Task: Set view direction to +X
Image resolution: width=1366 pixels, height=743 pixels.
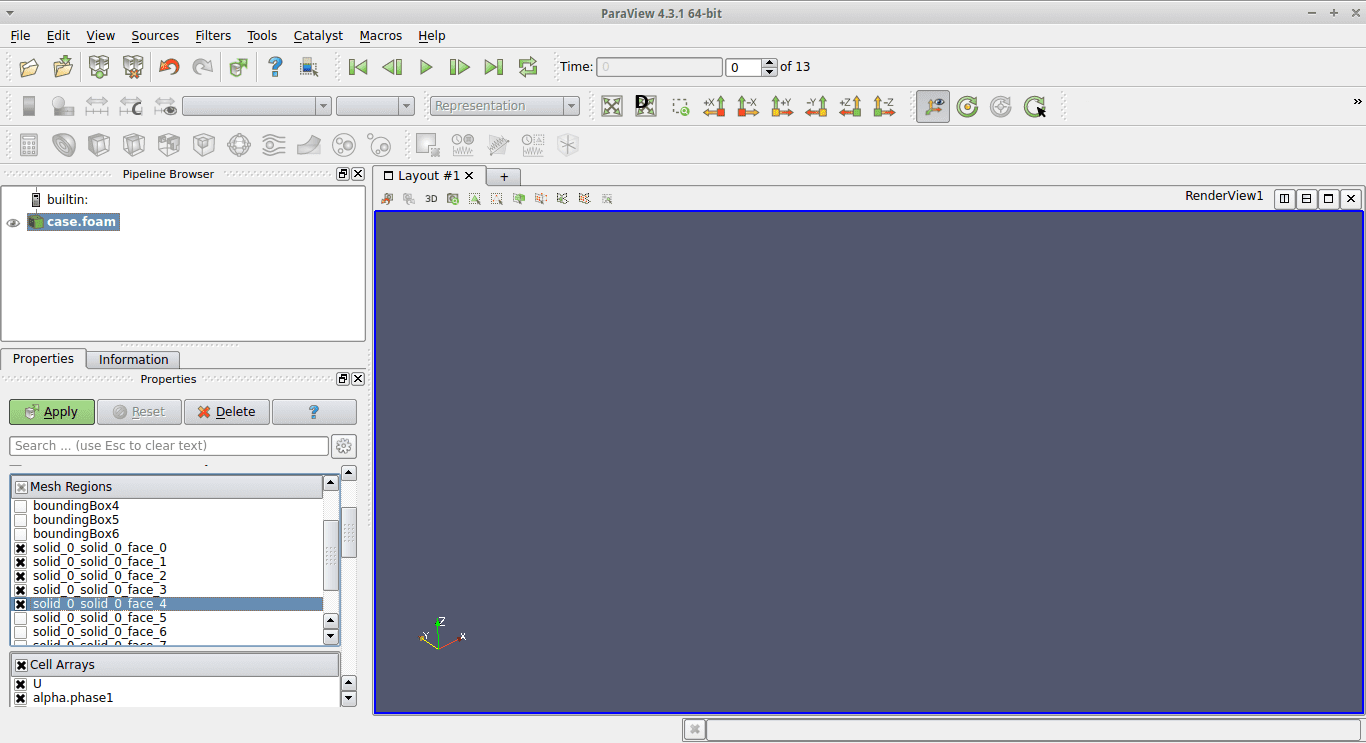Action: (x=714, y=106)
